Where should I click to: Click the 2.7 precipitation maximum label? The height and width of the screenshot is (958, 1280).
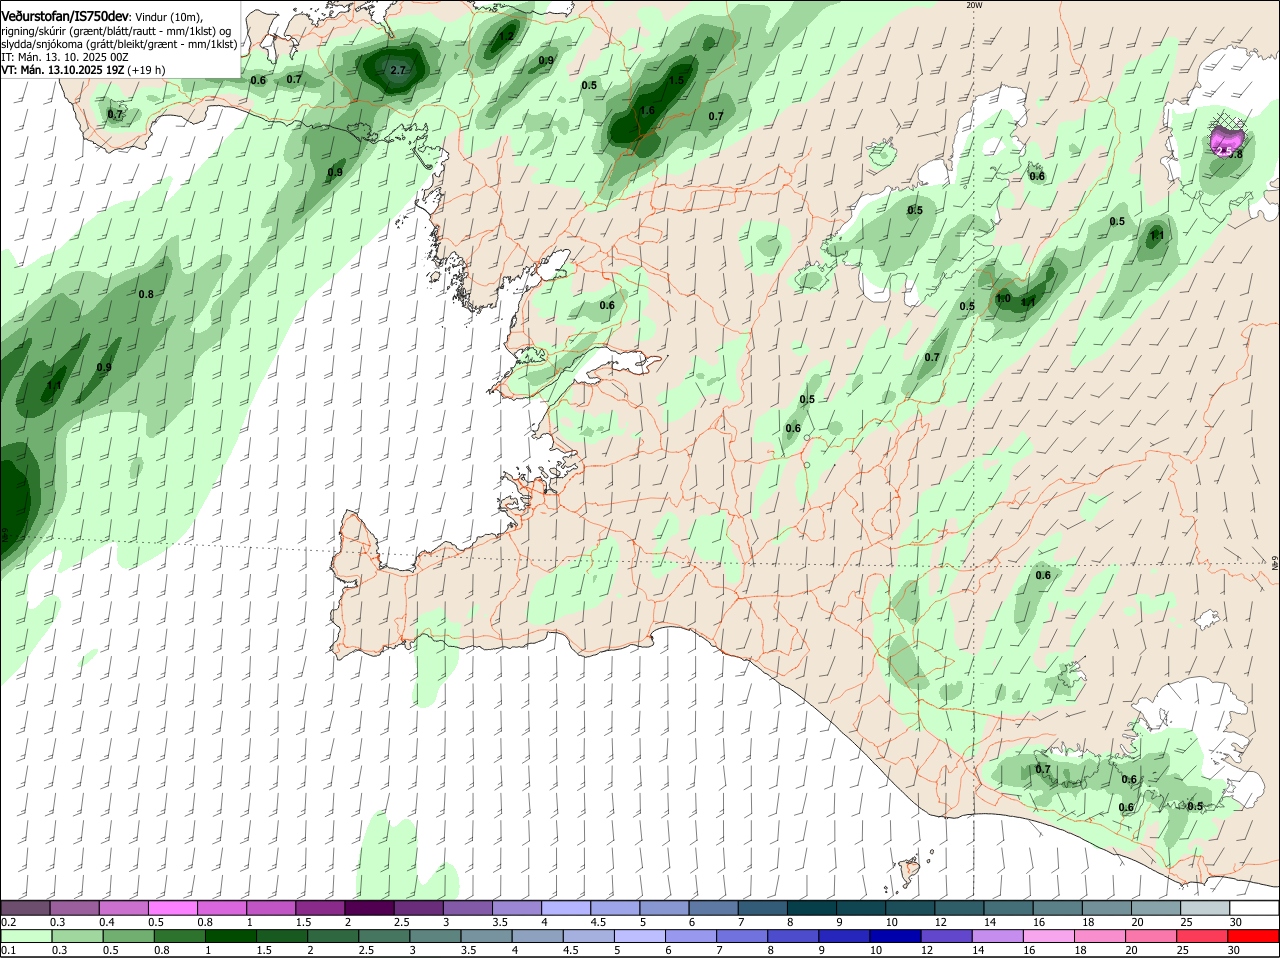click(398, 70)
